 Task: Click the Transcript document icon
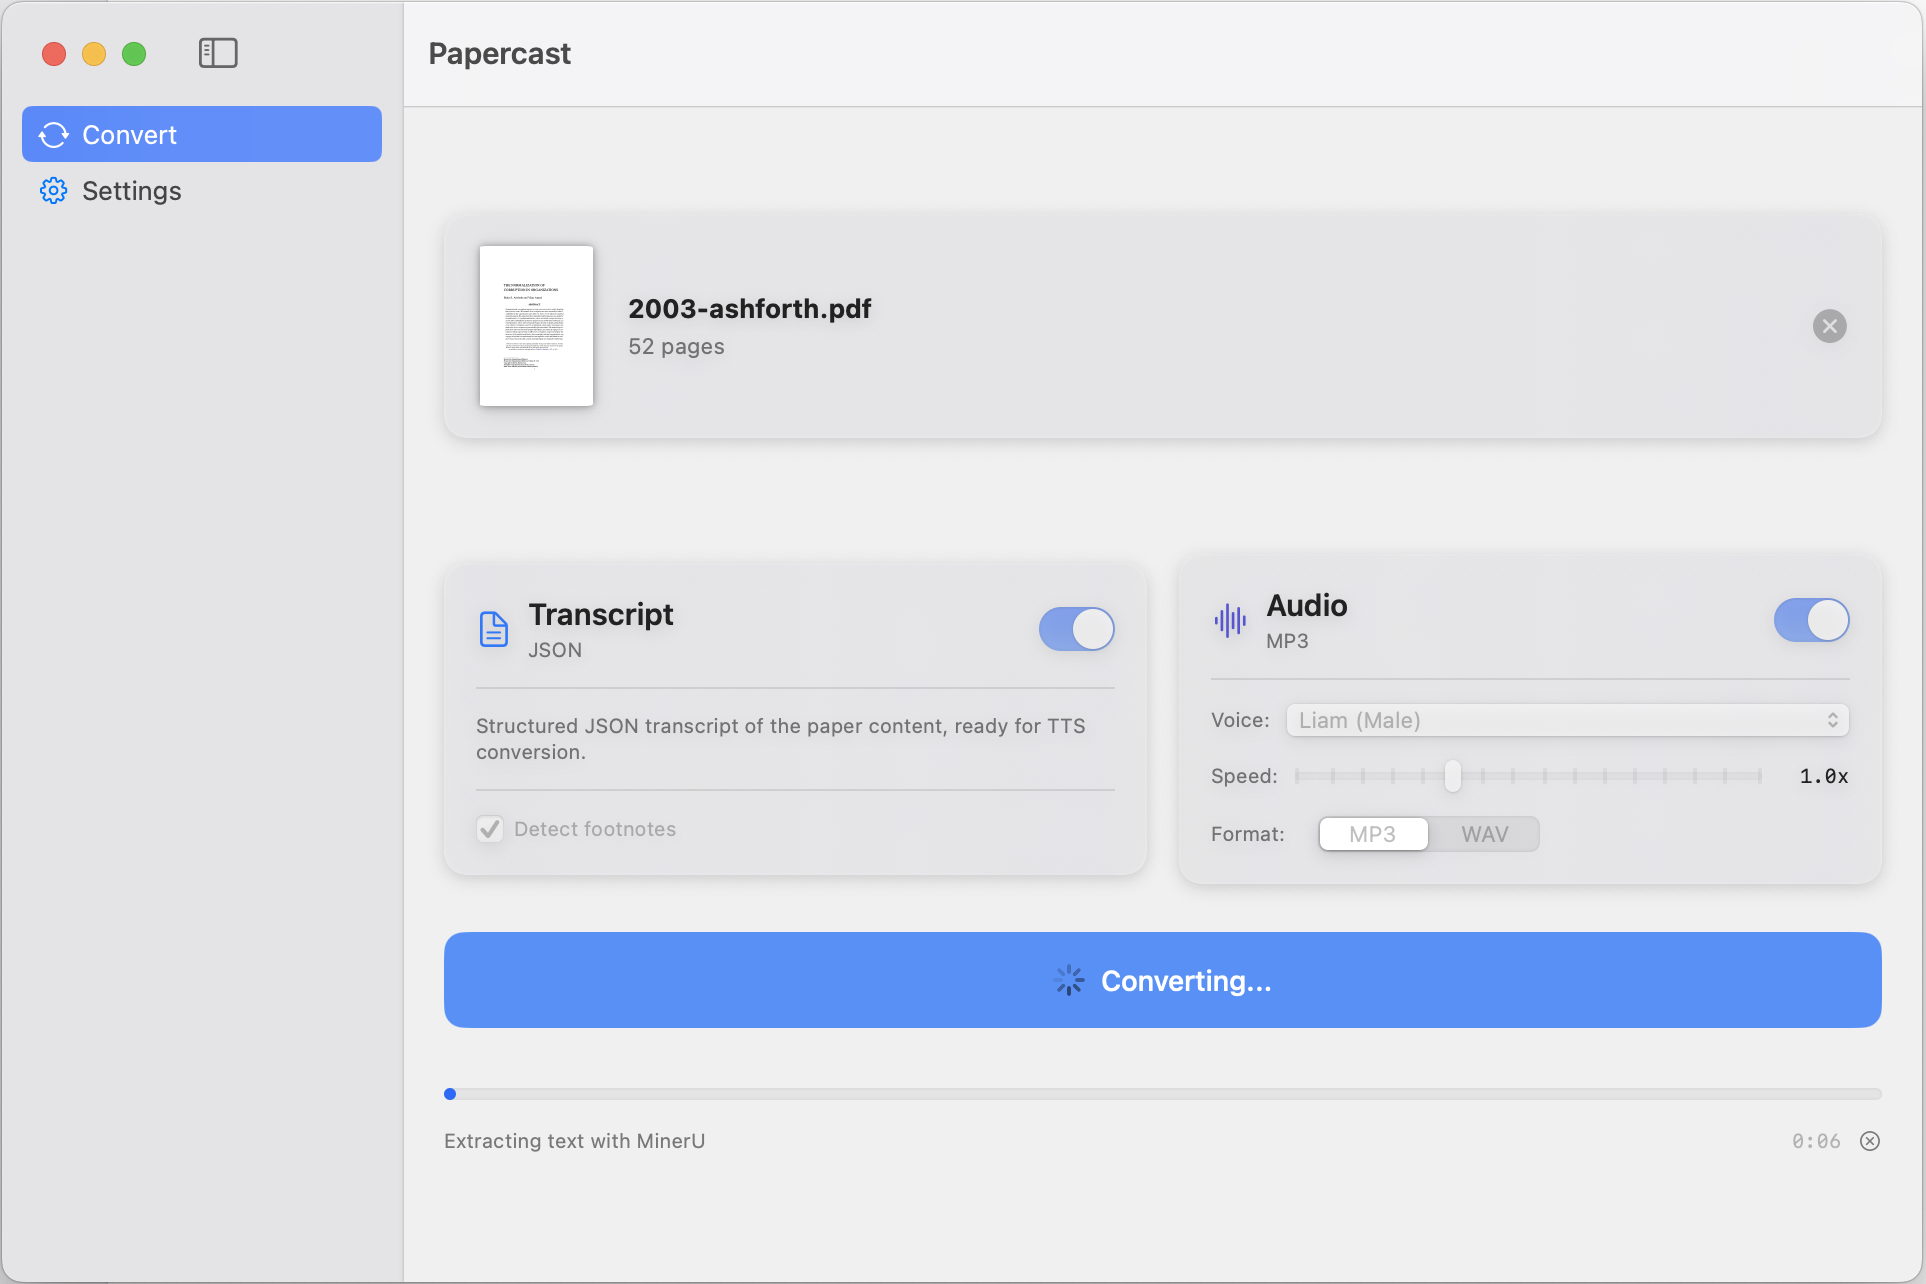tap(493, 629)
